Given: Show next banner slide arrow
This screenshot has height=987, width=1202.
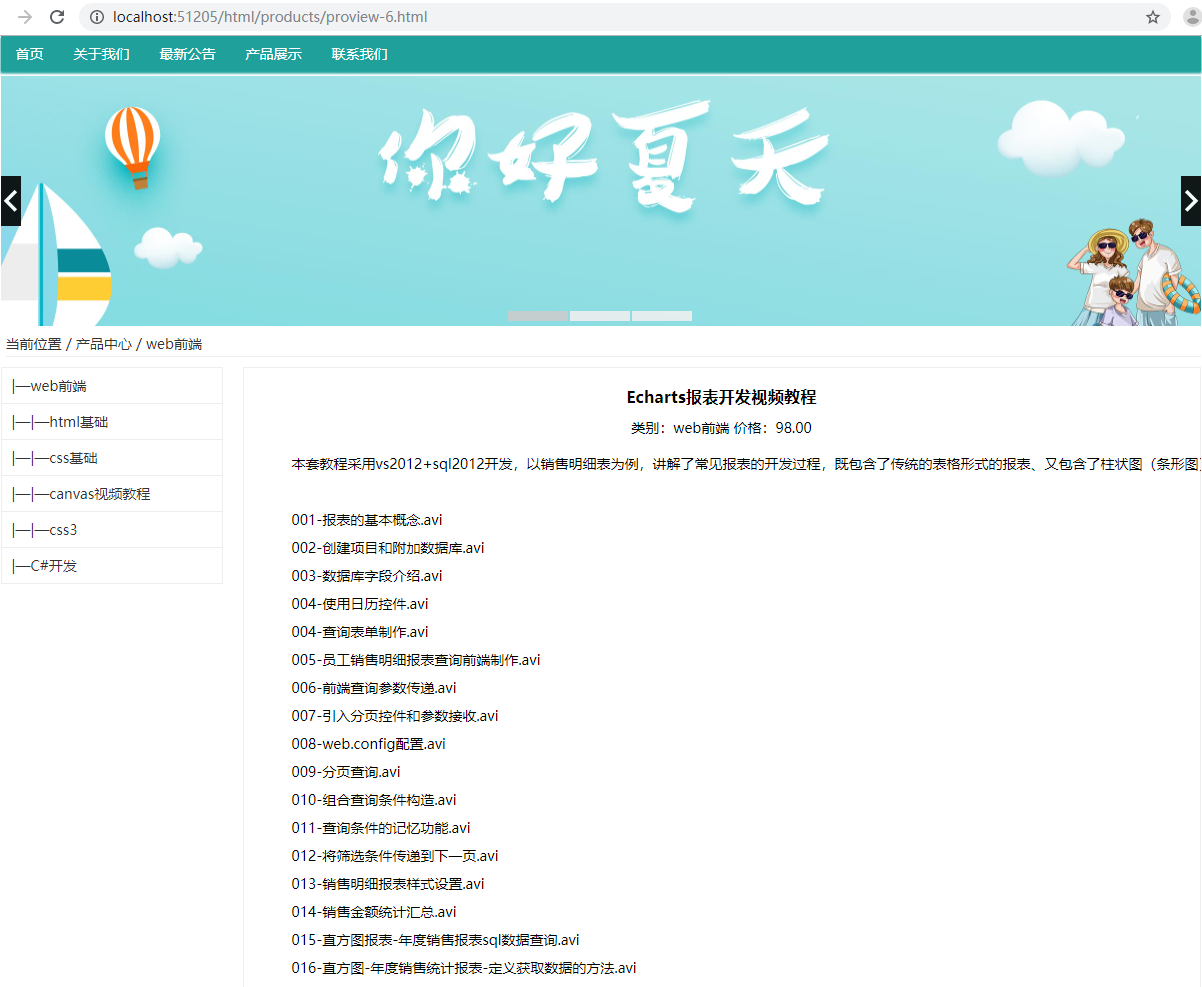Looking at the screenshot, I should coord(1191,201).
